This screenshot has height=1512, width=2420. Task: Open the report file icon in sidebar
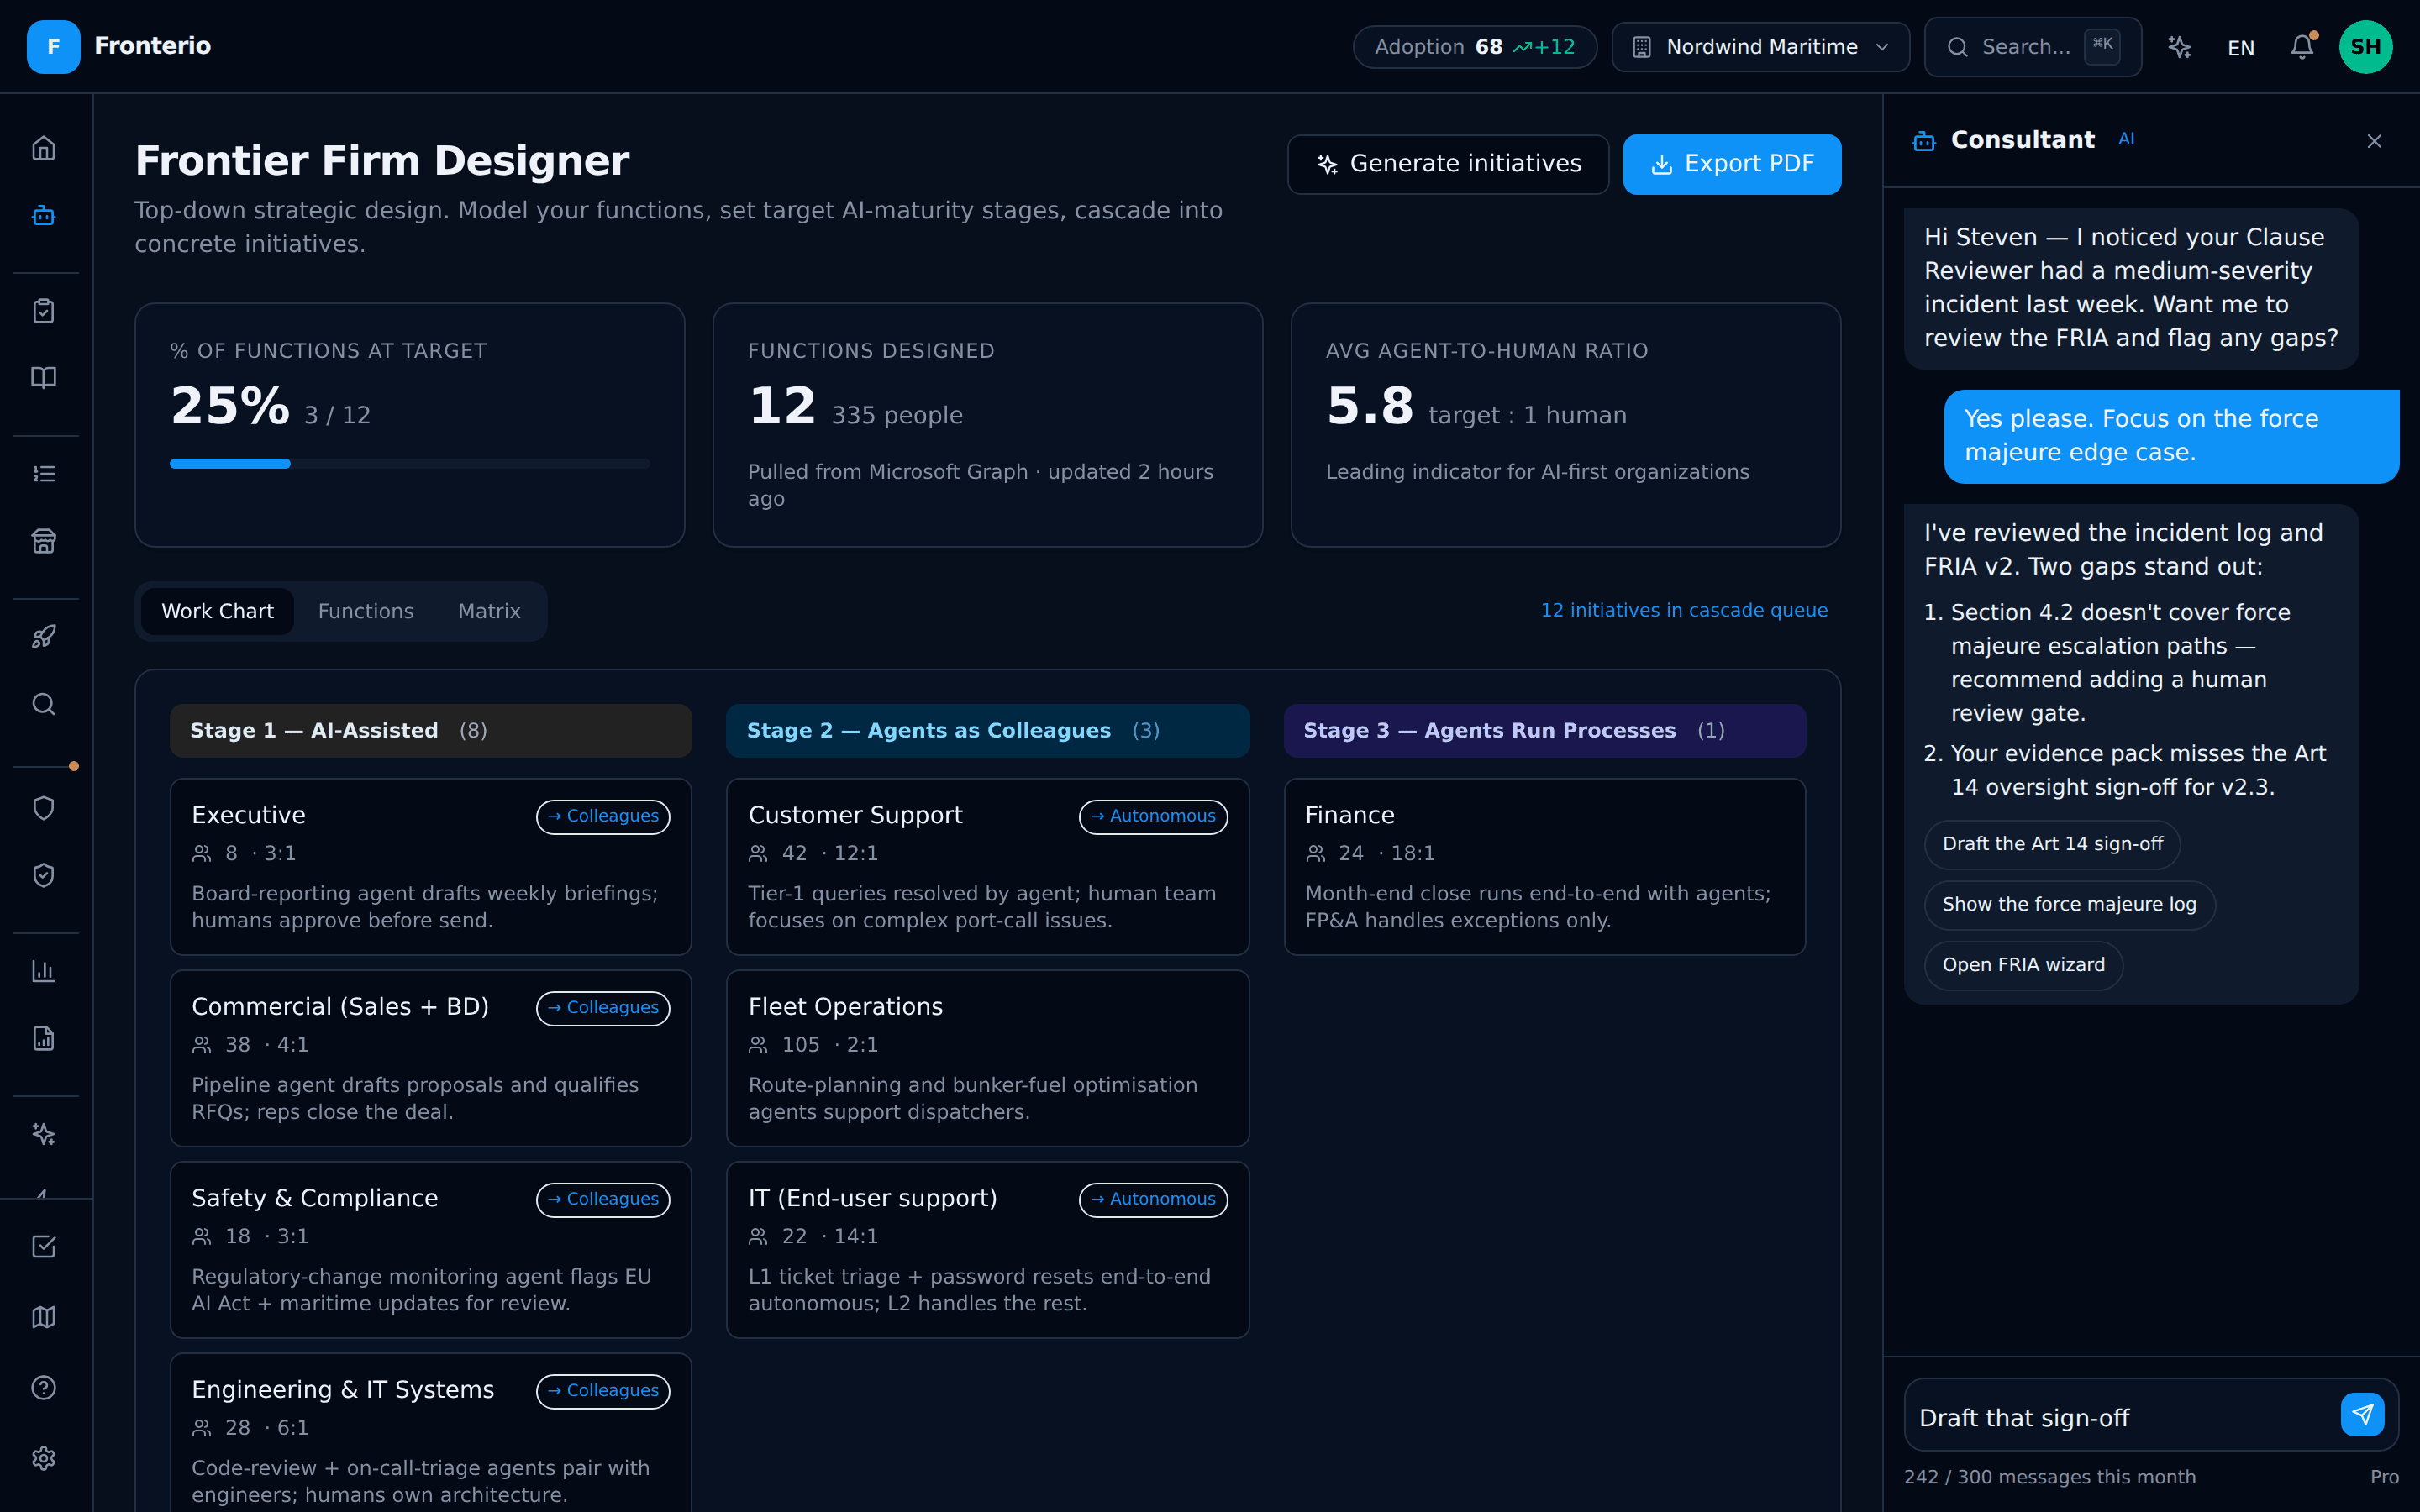[x=44, y=1038]
